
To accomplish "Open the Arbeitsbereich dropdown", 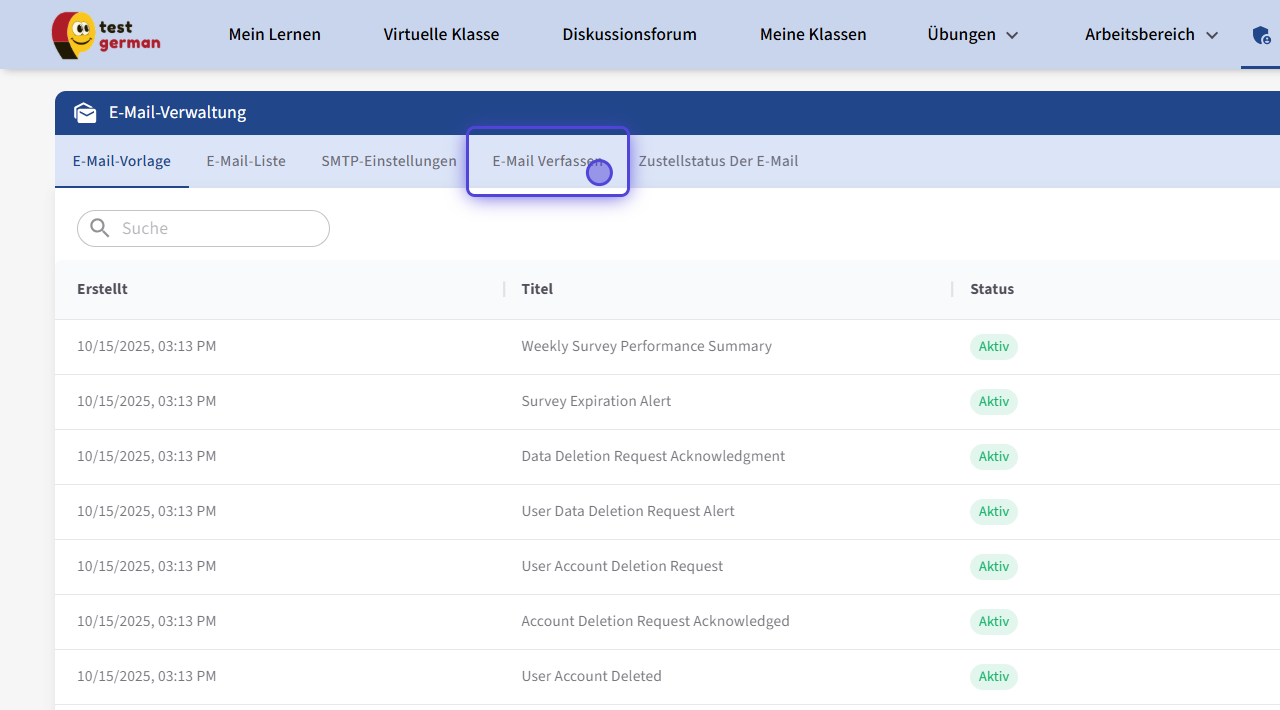I will (1151, 35).
